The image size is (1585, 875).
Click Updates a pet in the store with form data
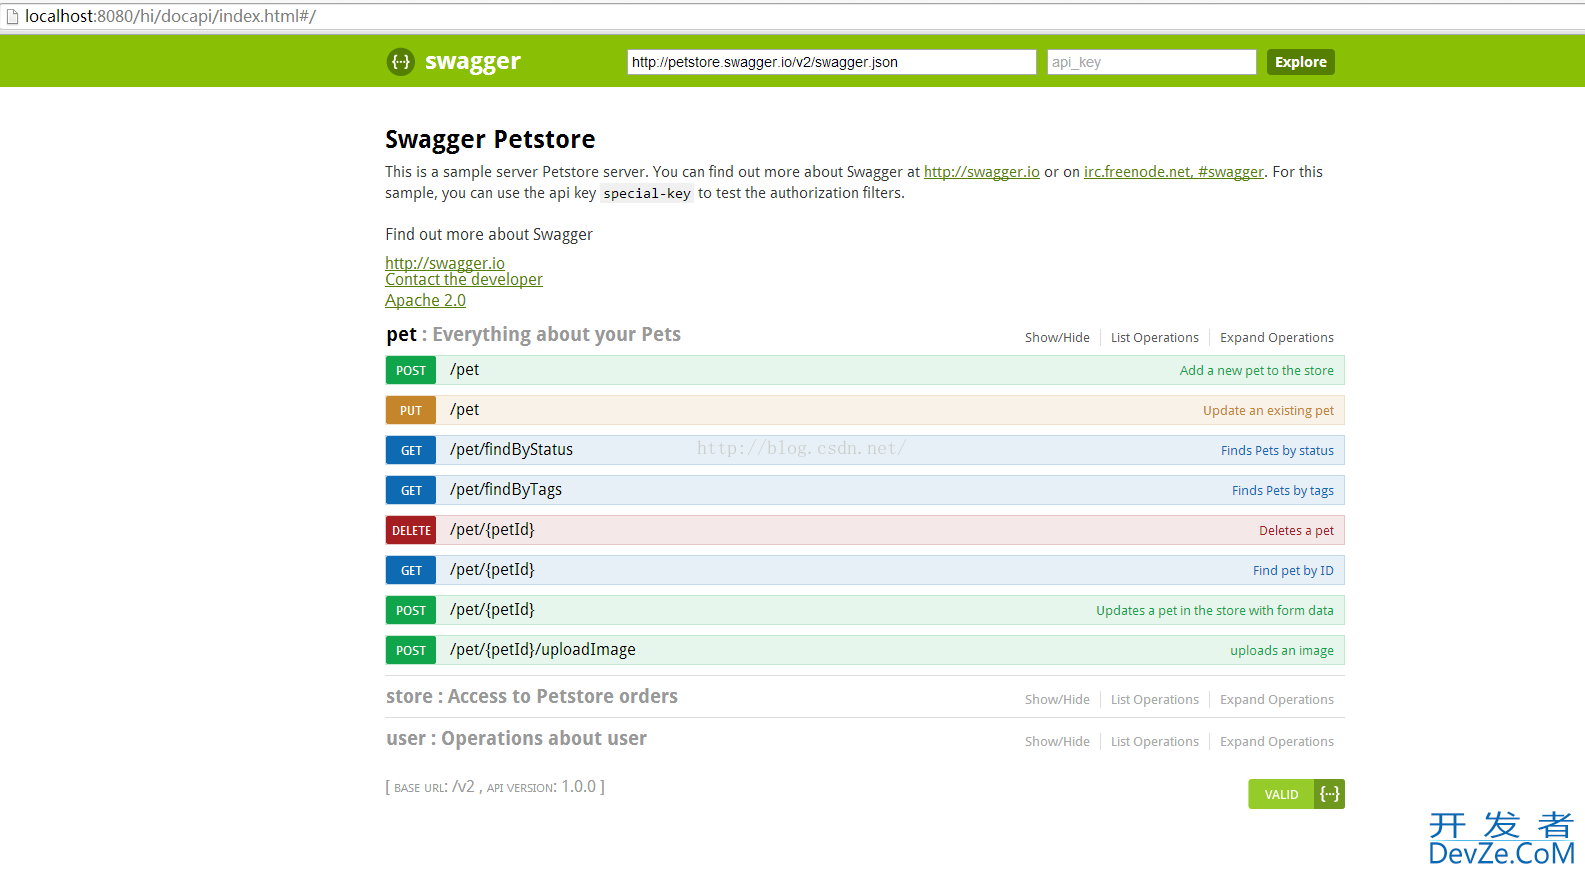(x=1214, y=611)
